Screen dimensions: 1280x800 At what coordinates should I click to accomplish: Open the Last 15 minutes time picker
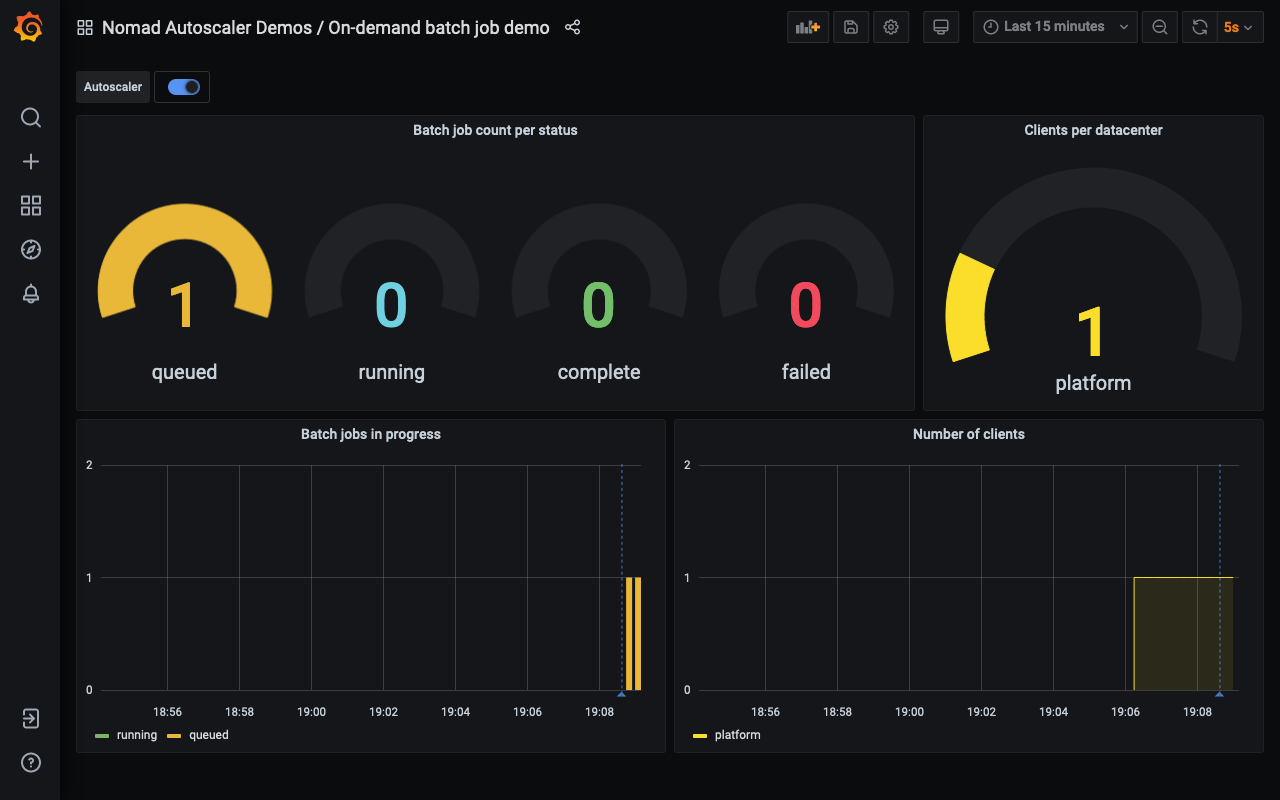click(x=1055, y=27)
